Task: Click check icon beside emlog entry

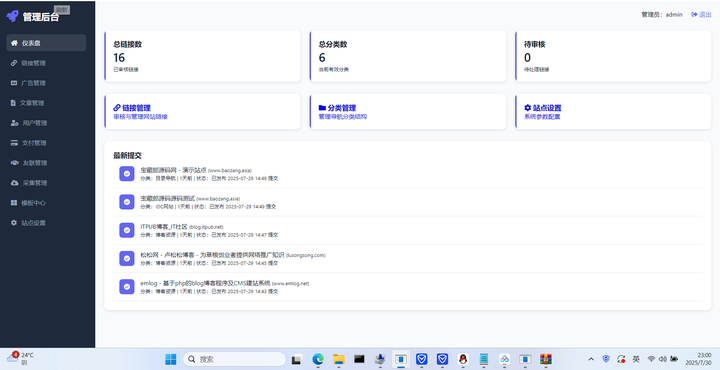Action: 127,287
